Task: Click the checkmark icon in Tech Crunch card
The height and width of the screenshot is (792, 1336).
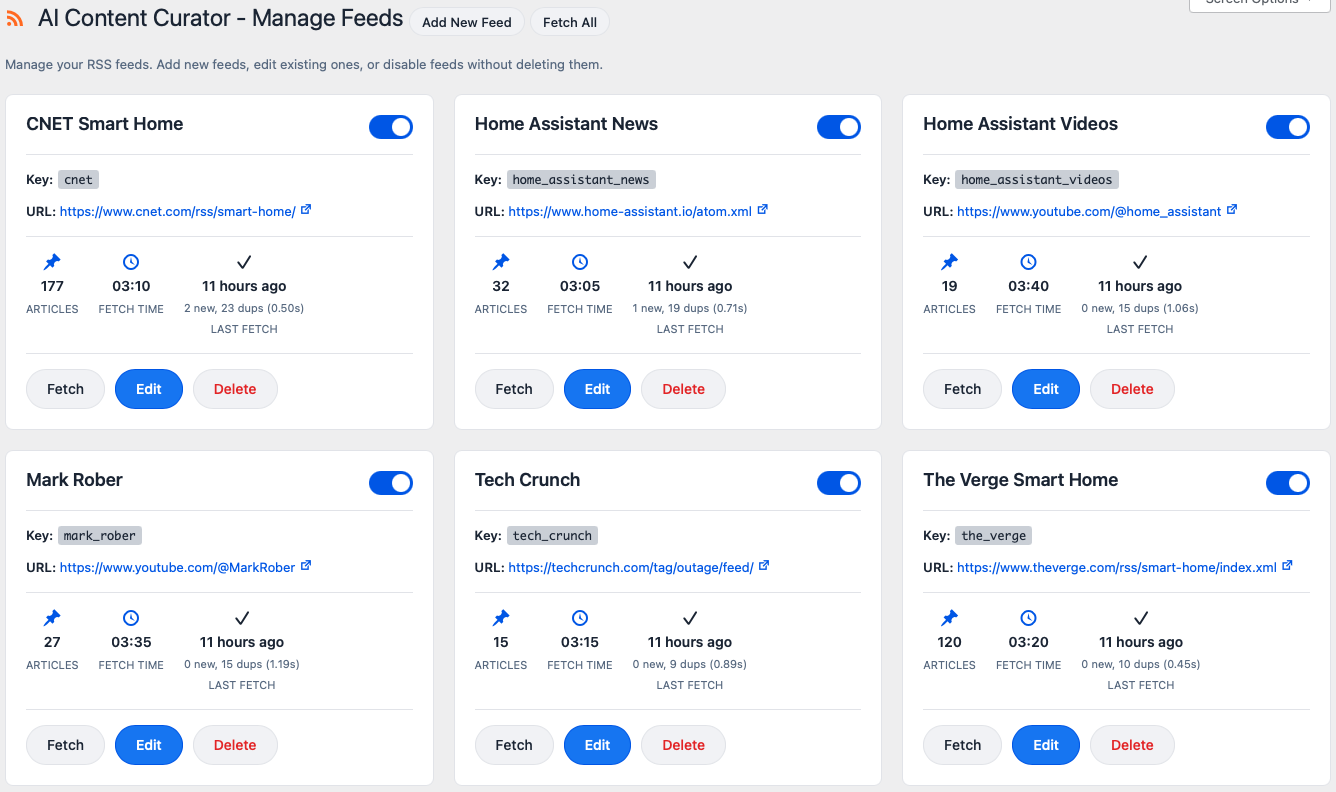Action: point(690,618)
